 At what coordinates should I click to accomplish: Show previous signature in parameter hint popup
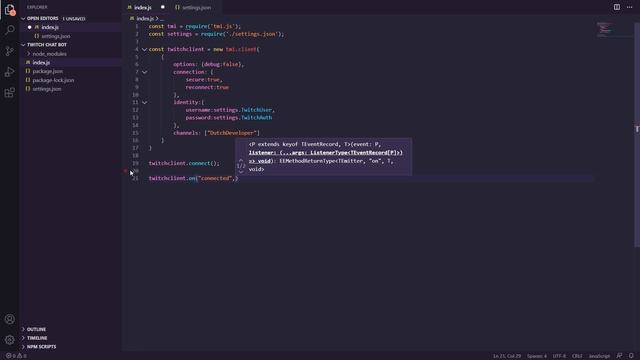coord(241,160)
